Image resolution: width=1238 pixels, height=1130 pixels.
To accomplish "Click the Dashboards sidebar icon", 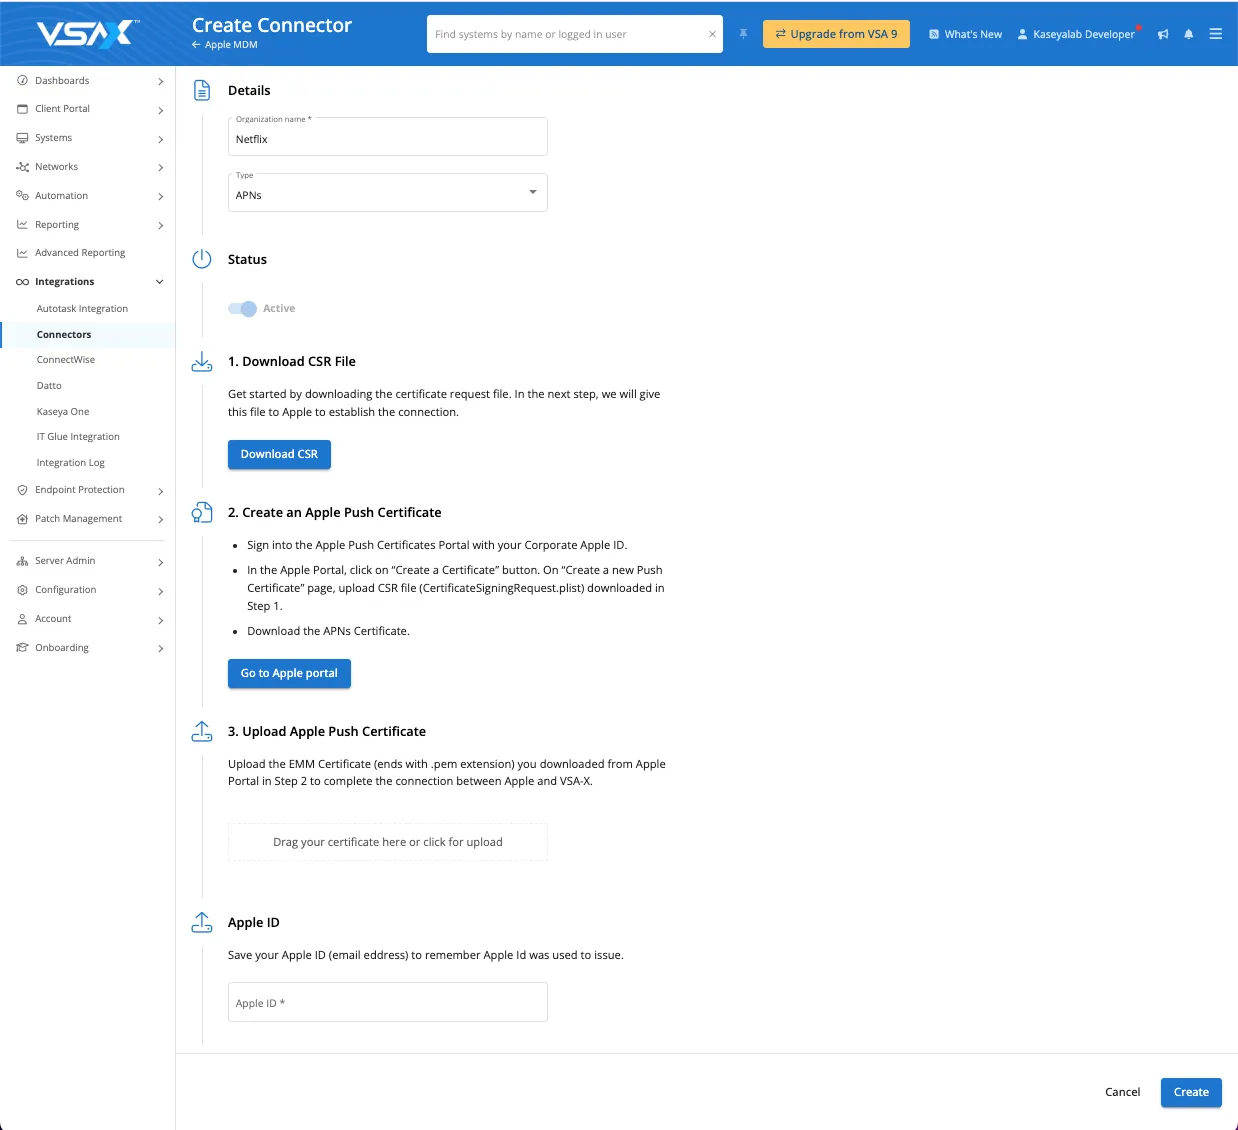I will coord(22,81).
